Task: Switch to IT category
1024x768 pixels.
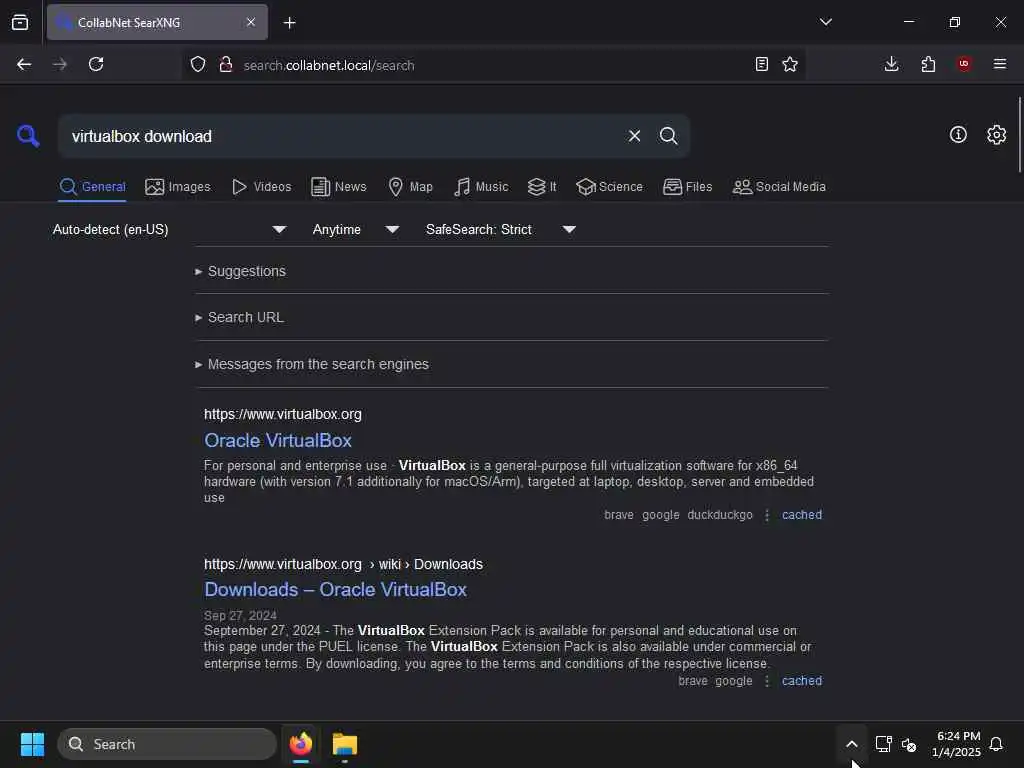Action: coord(542,187)
